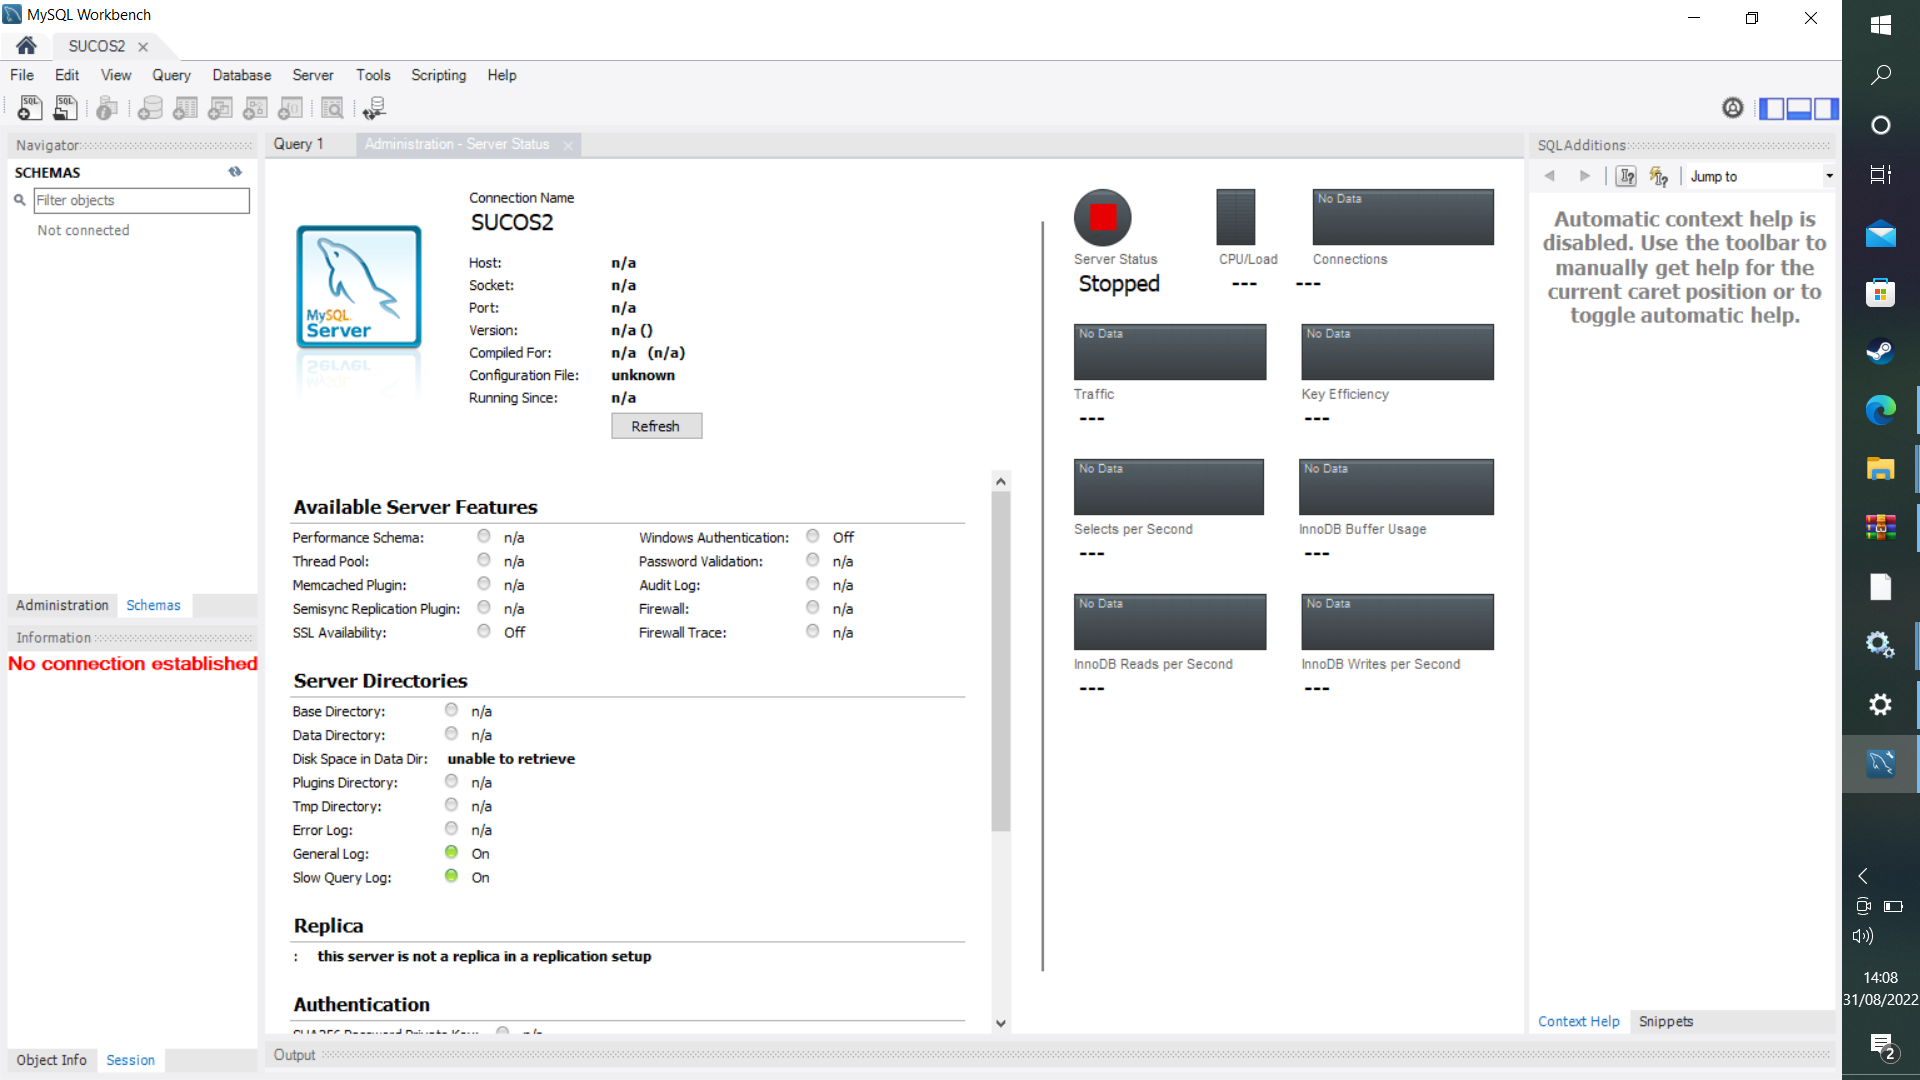1920x1080 pixels.
Task: Open the View menu
Action: 116,75
